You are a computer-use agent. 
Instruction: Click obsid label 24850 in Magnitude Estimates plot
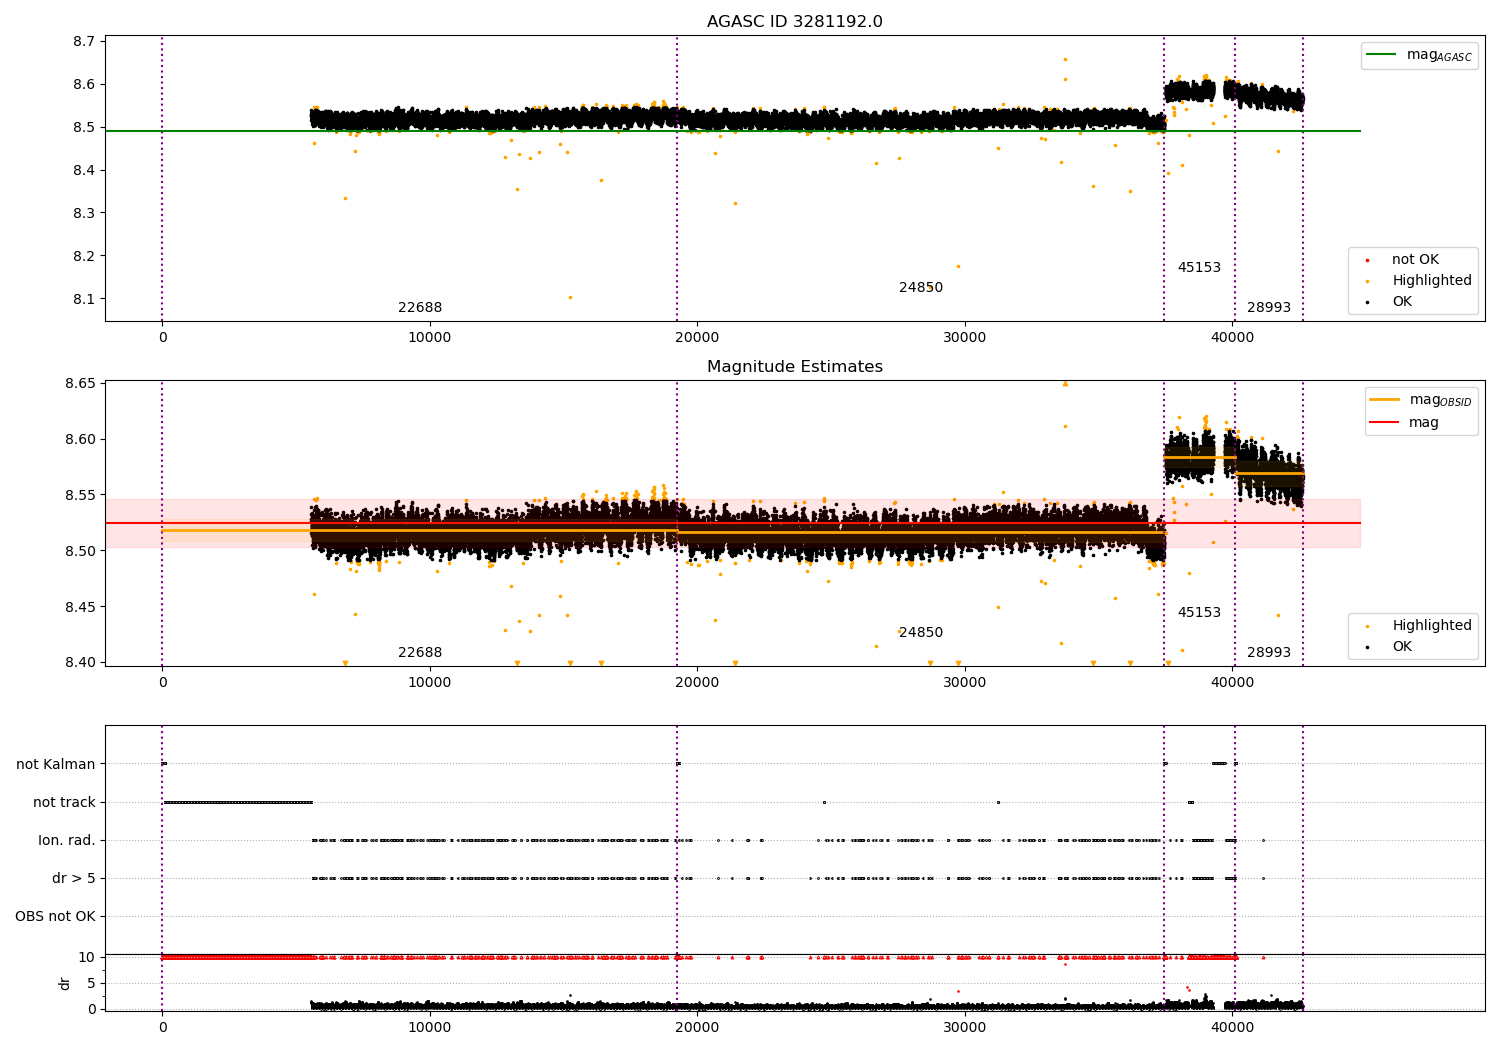coord(921,633)
